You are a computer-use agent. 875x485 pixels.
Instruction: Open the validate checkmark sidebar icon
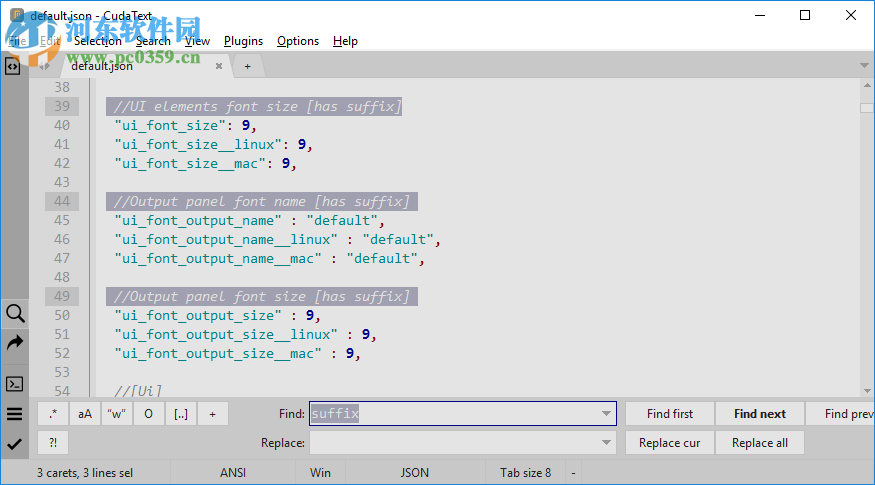coord(15,444)
